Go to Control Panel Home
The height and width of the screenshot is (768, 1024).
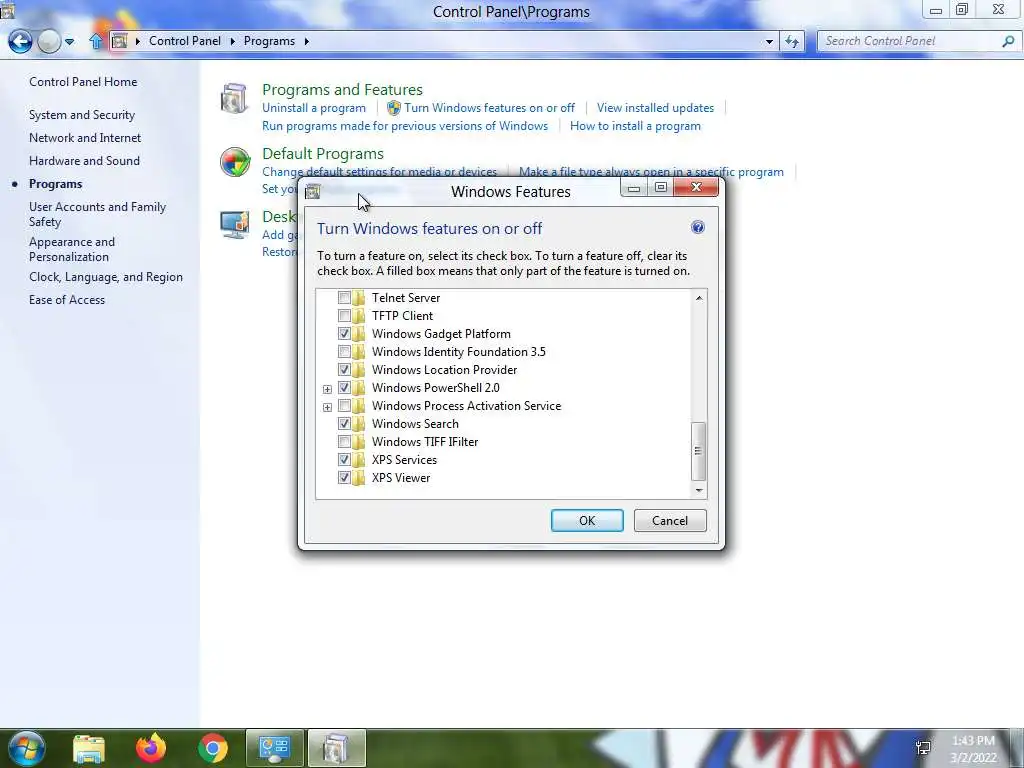(x=83, y=82)
